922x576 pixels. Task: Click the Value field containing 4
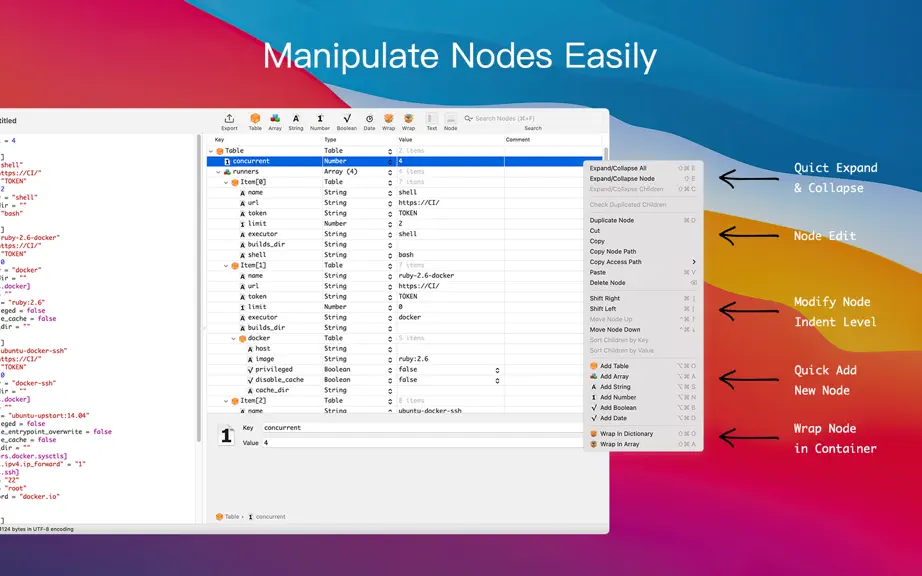(x=422, y=443)
